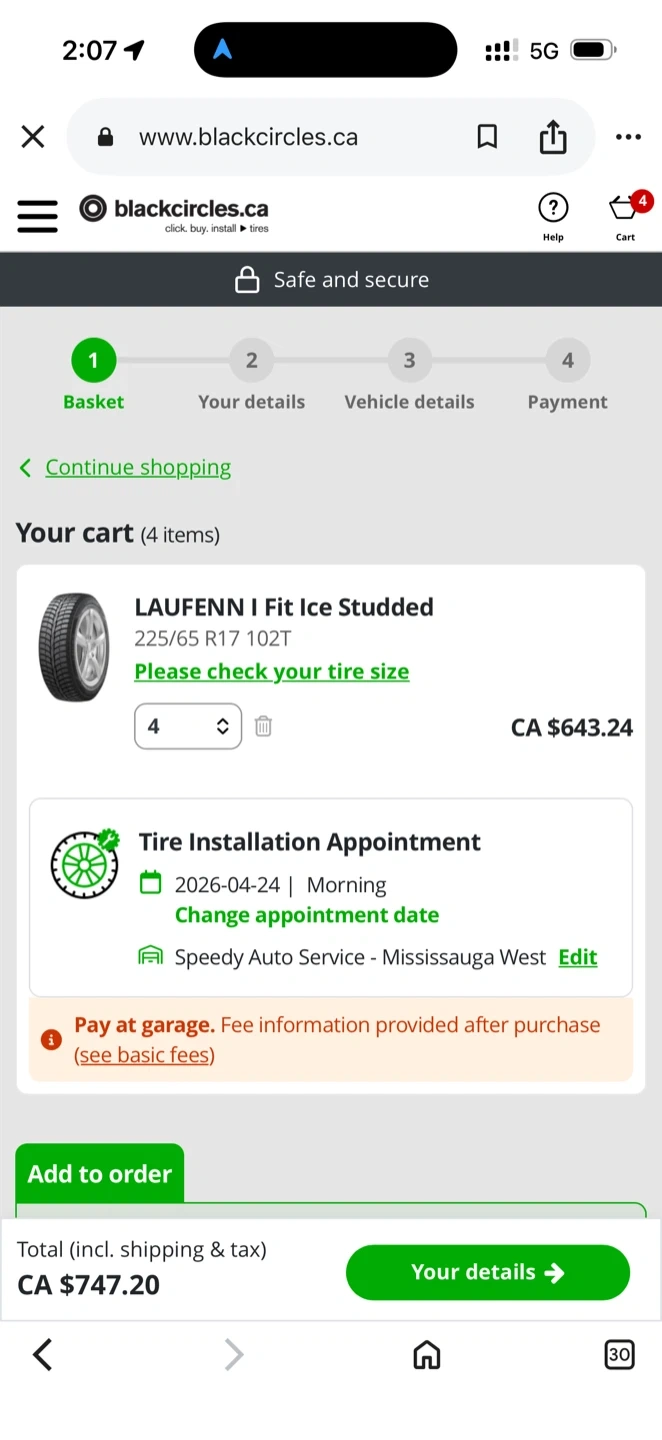Remove the tire with the trash icon
The image size is (662, 1440).
(x=263, y=727)
